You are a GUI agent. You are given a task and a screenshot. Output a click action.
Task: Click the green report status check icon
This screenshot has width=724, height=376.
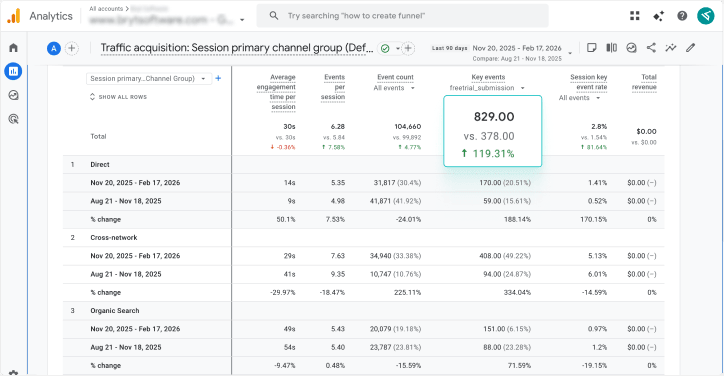tap(385, 48)
